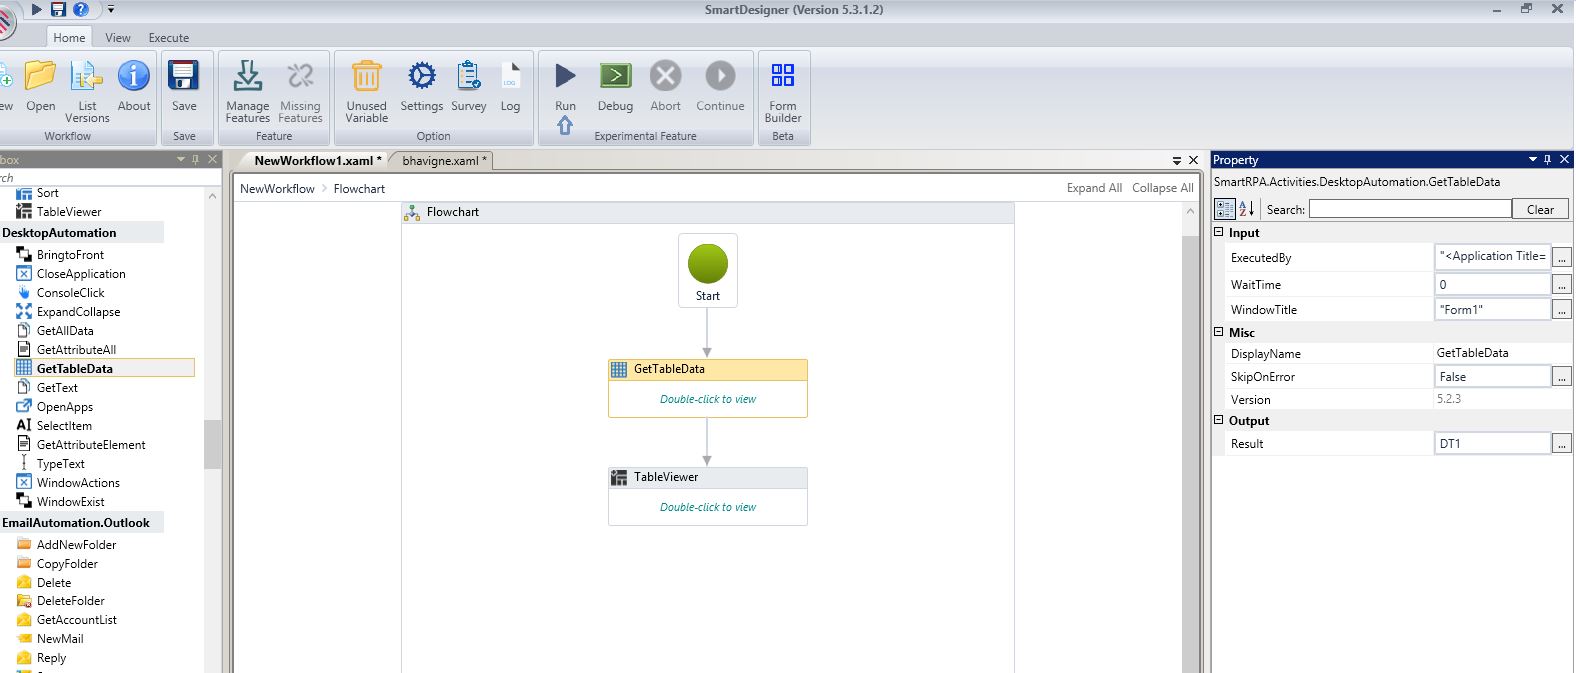Click the Clear button in Property search
The image size is (1576, 673).
click(1539, 209)
